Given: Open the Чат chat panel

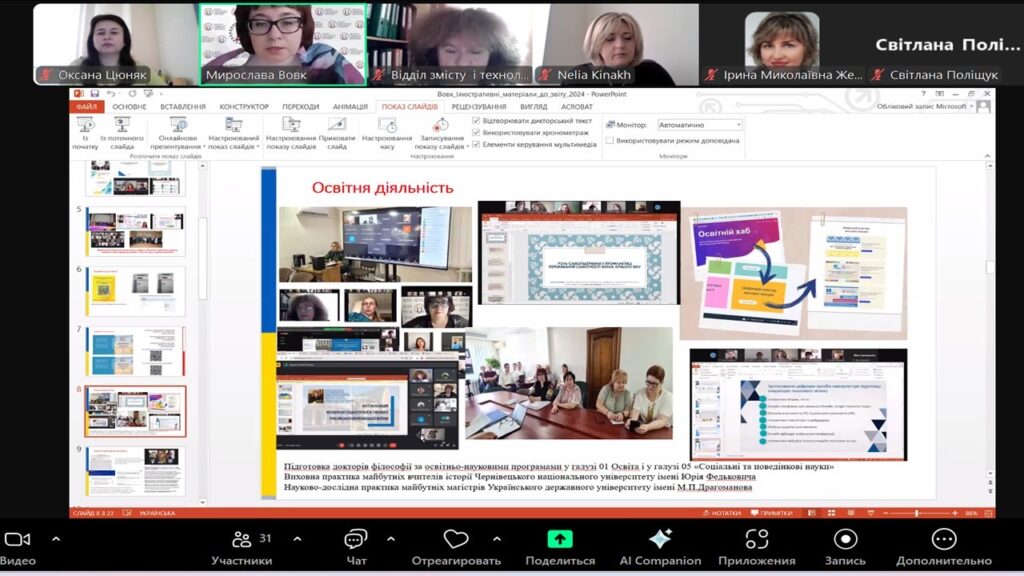Looking at the screenshot, I should click(356, 541).
